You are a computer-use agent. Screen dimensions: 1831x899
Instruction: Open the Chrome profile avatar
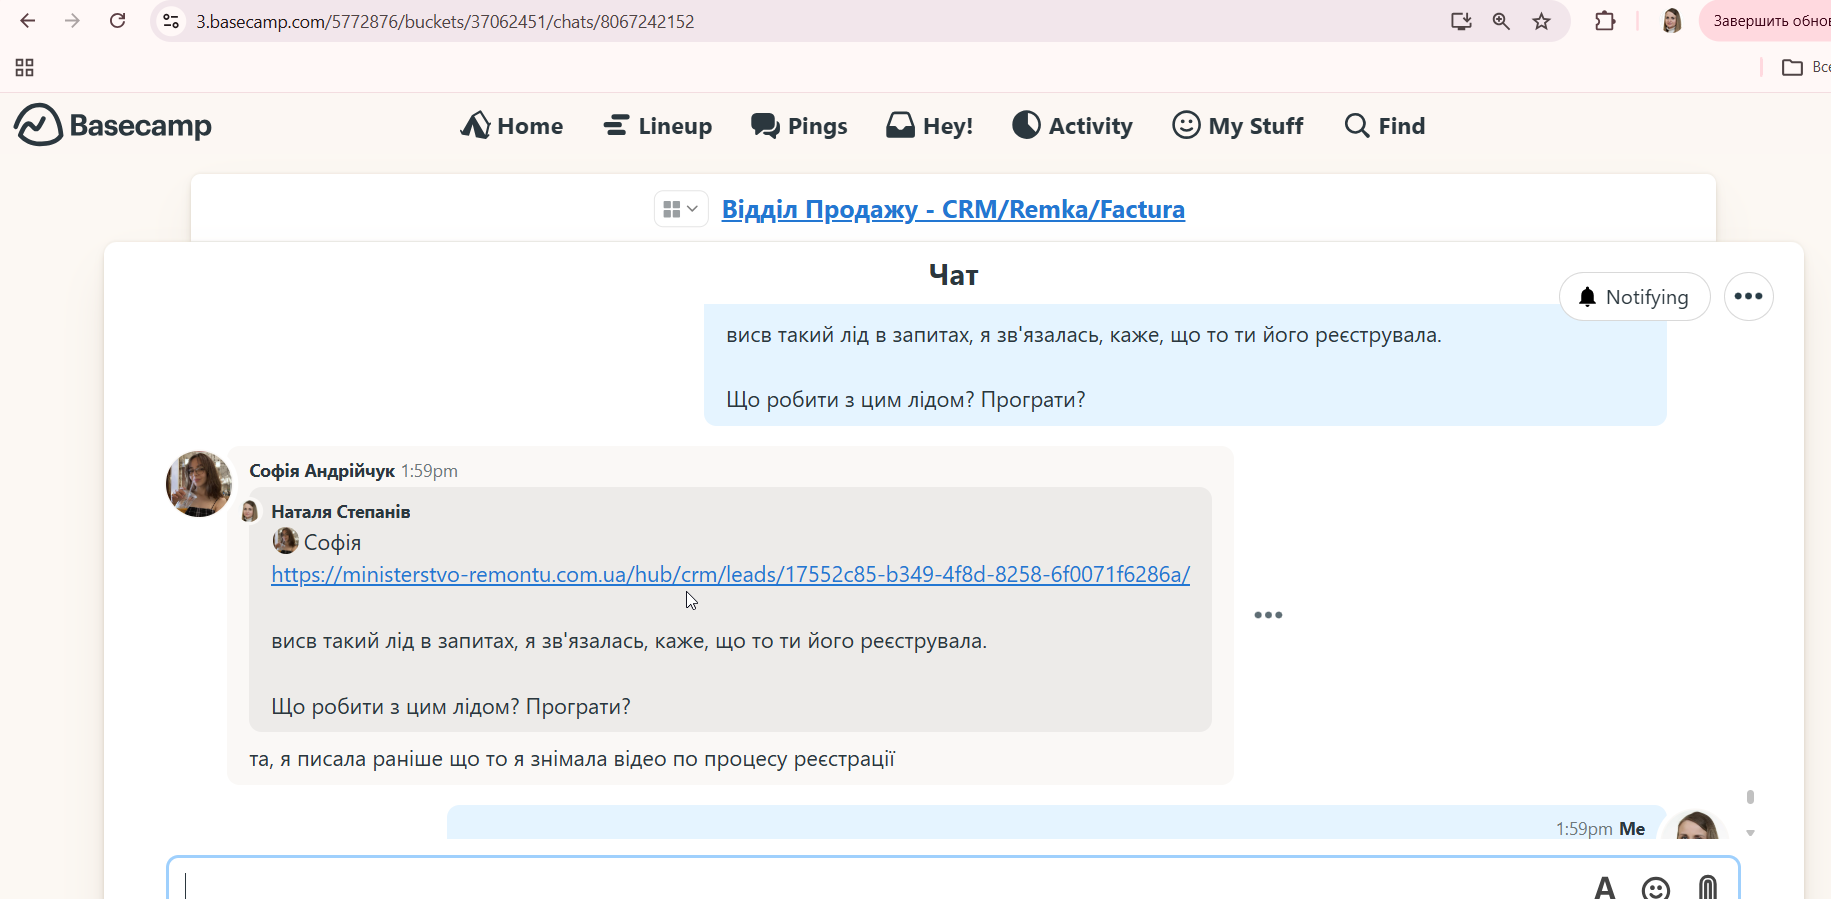click(x=1671, y=21)
